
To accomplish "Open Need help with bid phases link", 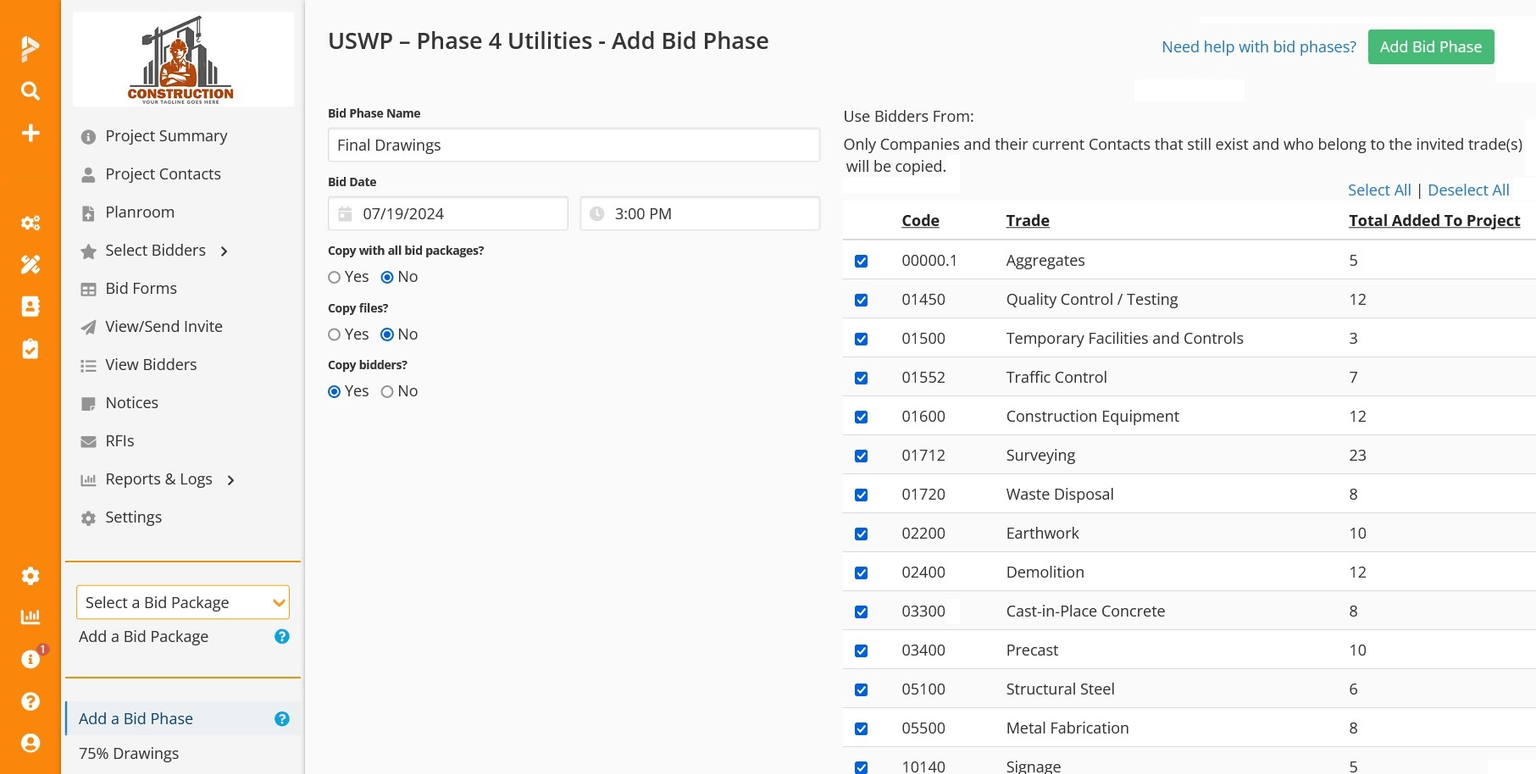I will pos(1259,47).
